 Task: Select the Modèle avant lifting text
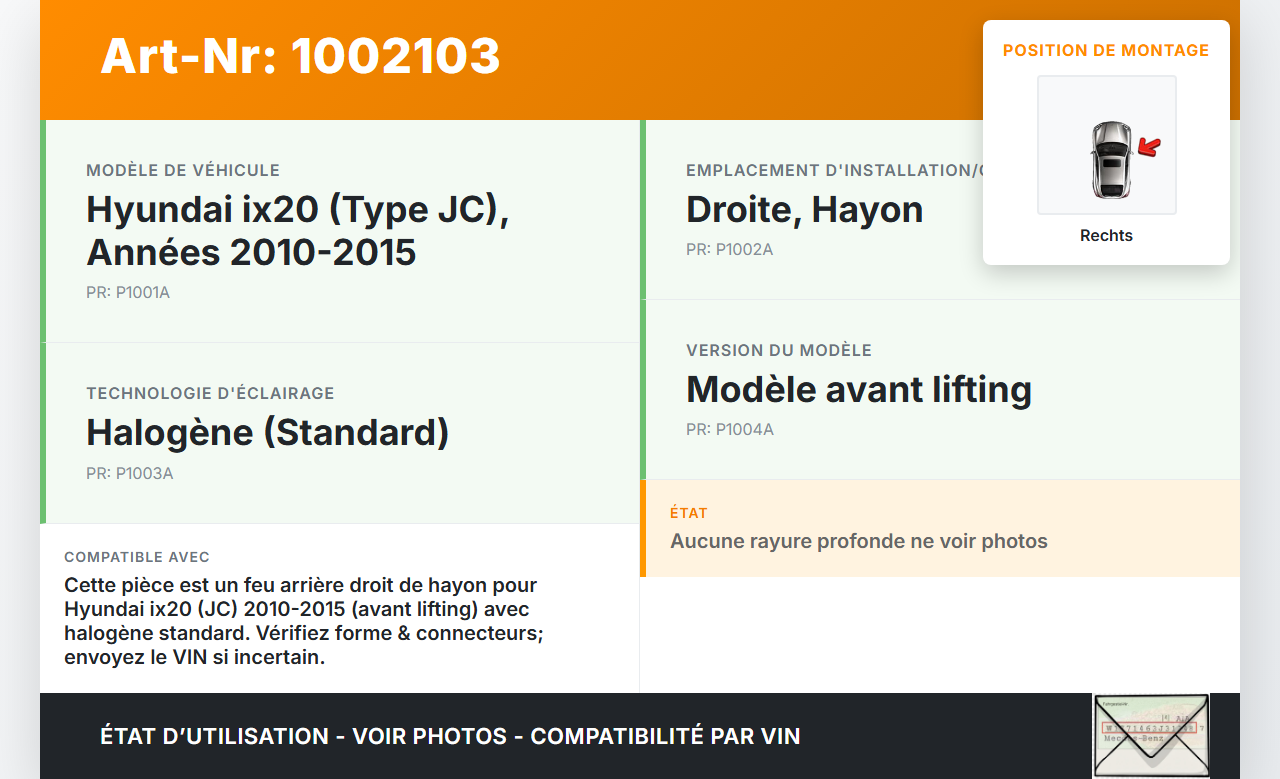click(858, 389)
